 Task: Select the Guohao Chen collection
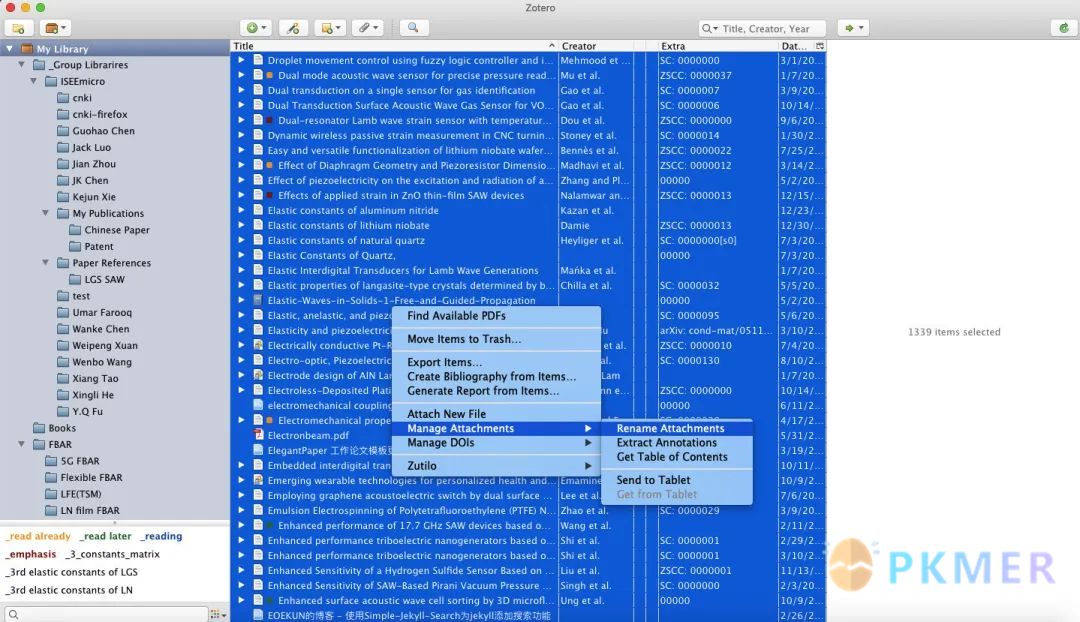coord(103,131)
